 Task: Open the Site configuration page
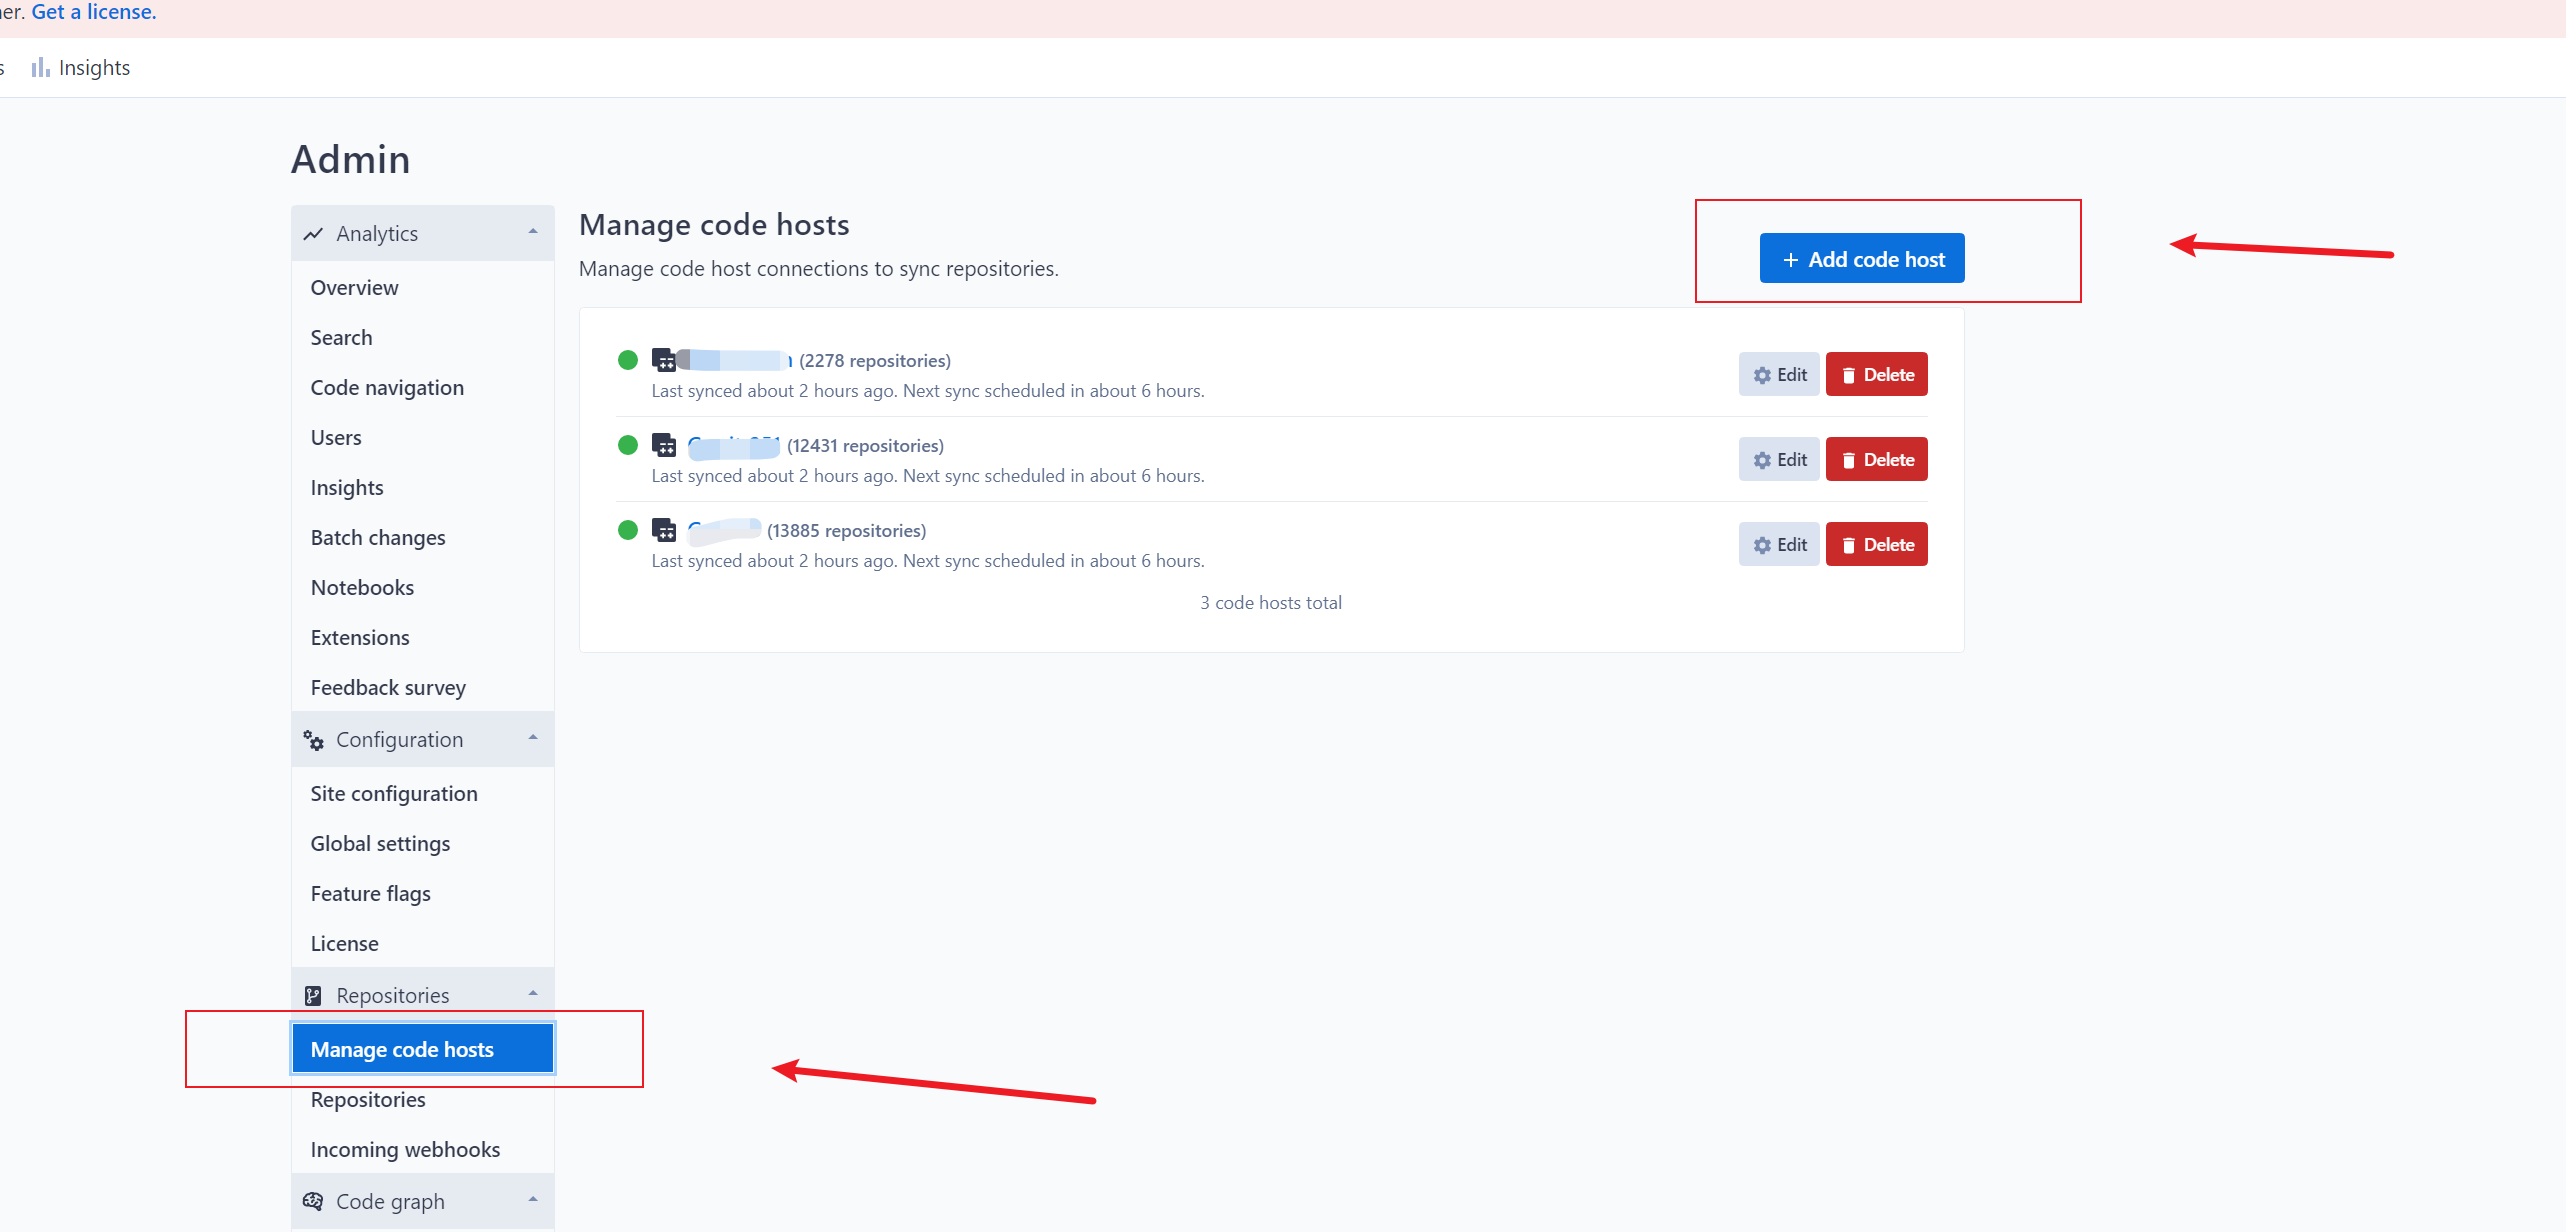tap(394, 793)
